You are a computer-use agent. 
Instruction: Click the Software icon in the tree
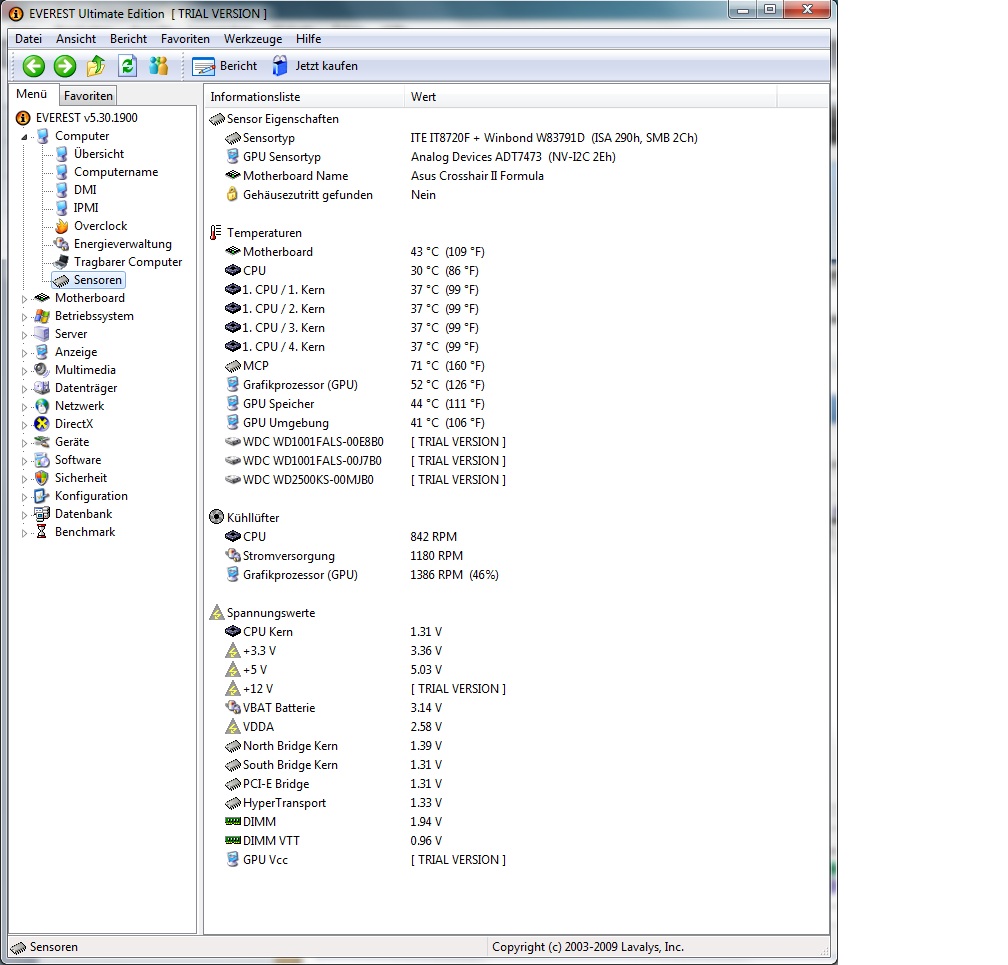coord(42,460)
